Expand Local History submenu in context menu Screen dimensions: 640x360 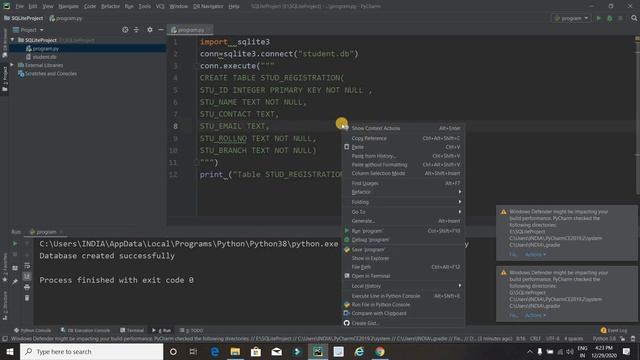(x=403, y=286)
